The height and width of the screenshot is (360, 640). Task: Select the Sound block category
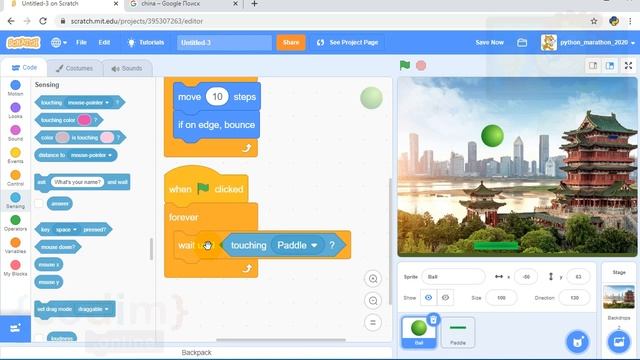(15, 133)
